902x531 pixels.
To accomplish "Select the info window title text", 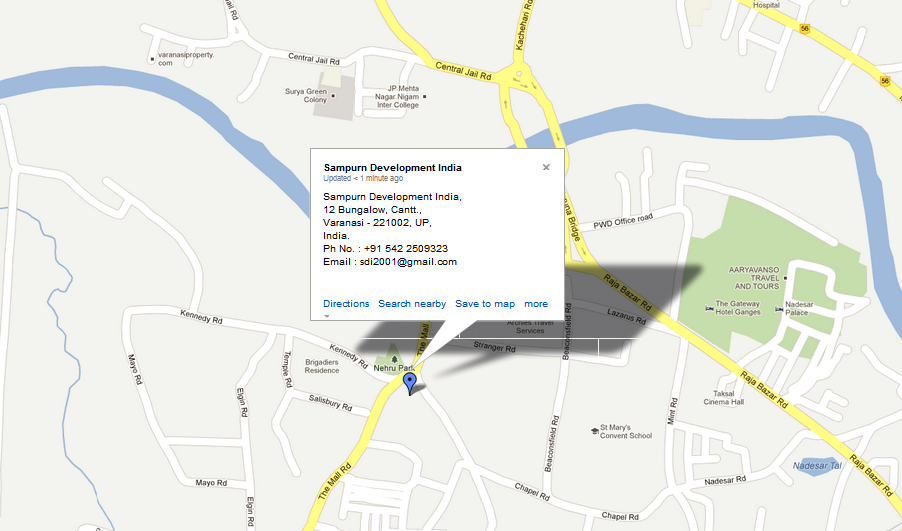I will 392,167.
